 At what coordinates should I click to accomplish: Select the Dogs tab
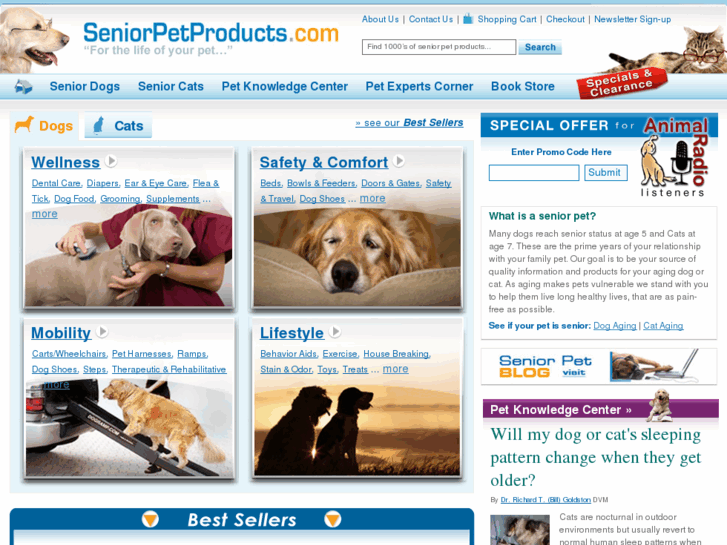[44, 125]
